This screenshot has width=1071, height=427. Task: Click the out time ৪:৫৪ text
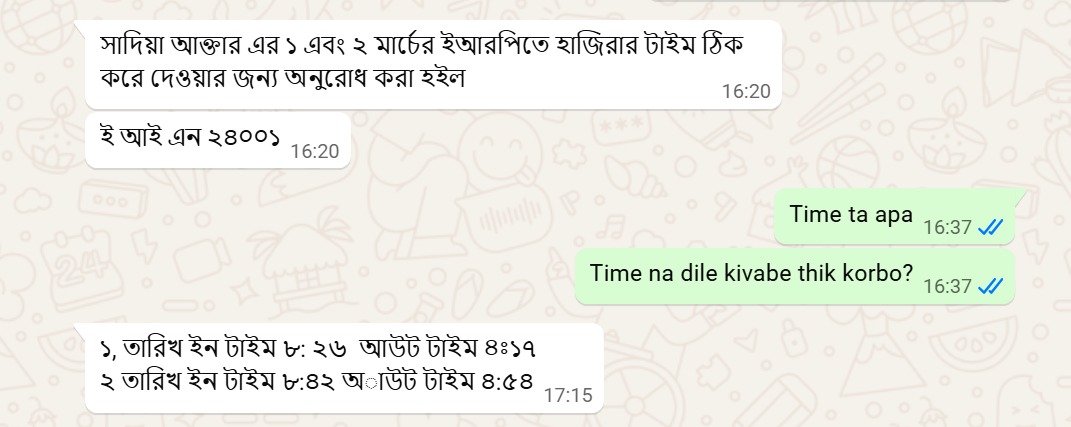click(507, 381)
